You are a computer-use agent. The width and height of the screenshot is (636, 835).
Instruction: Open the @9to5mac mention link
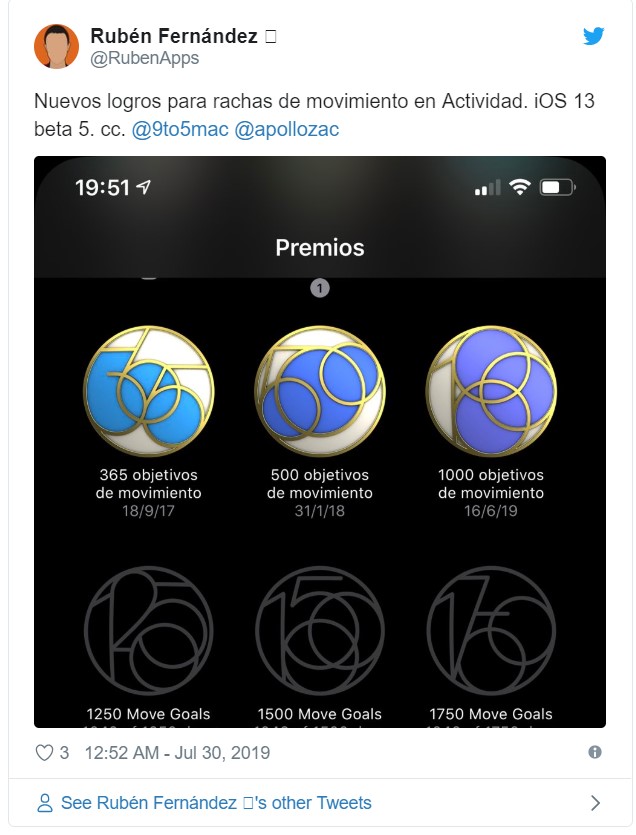(180, 129)
